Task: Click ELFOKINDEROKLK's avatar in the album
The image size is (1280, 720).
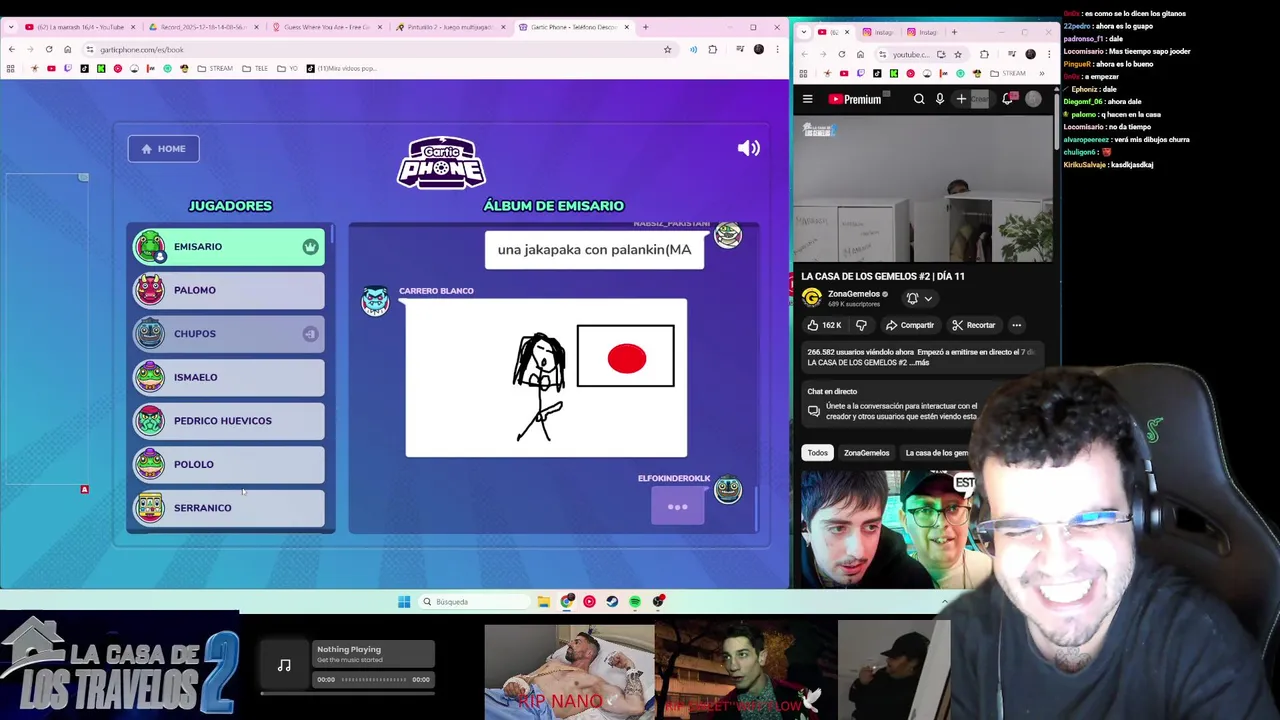Action: (x=728, y=489)
